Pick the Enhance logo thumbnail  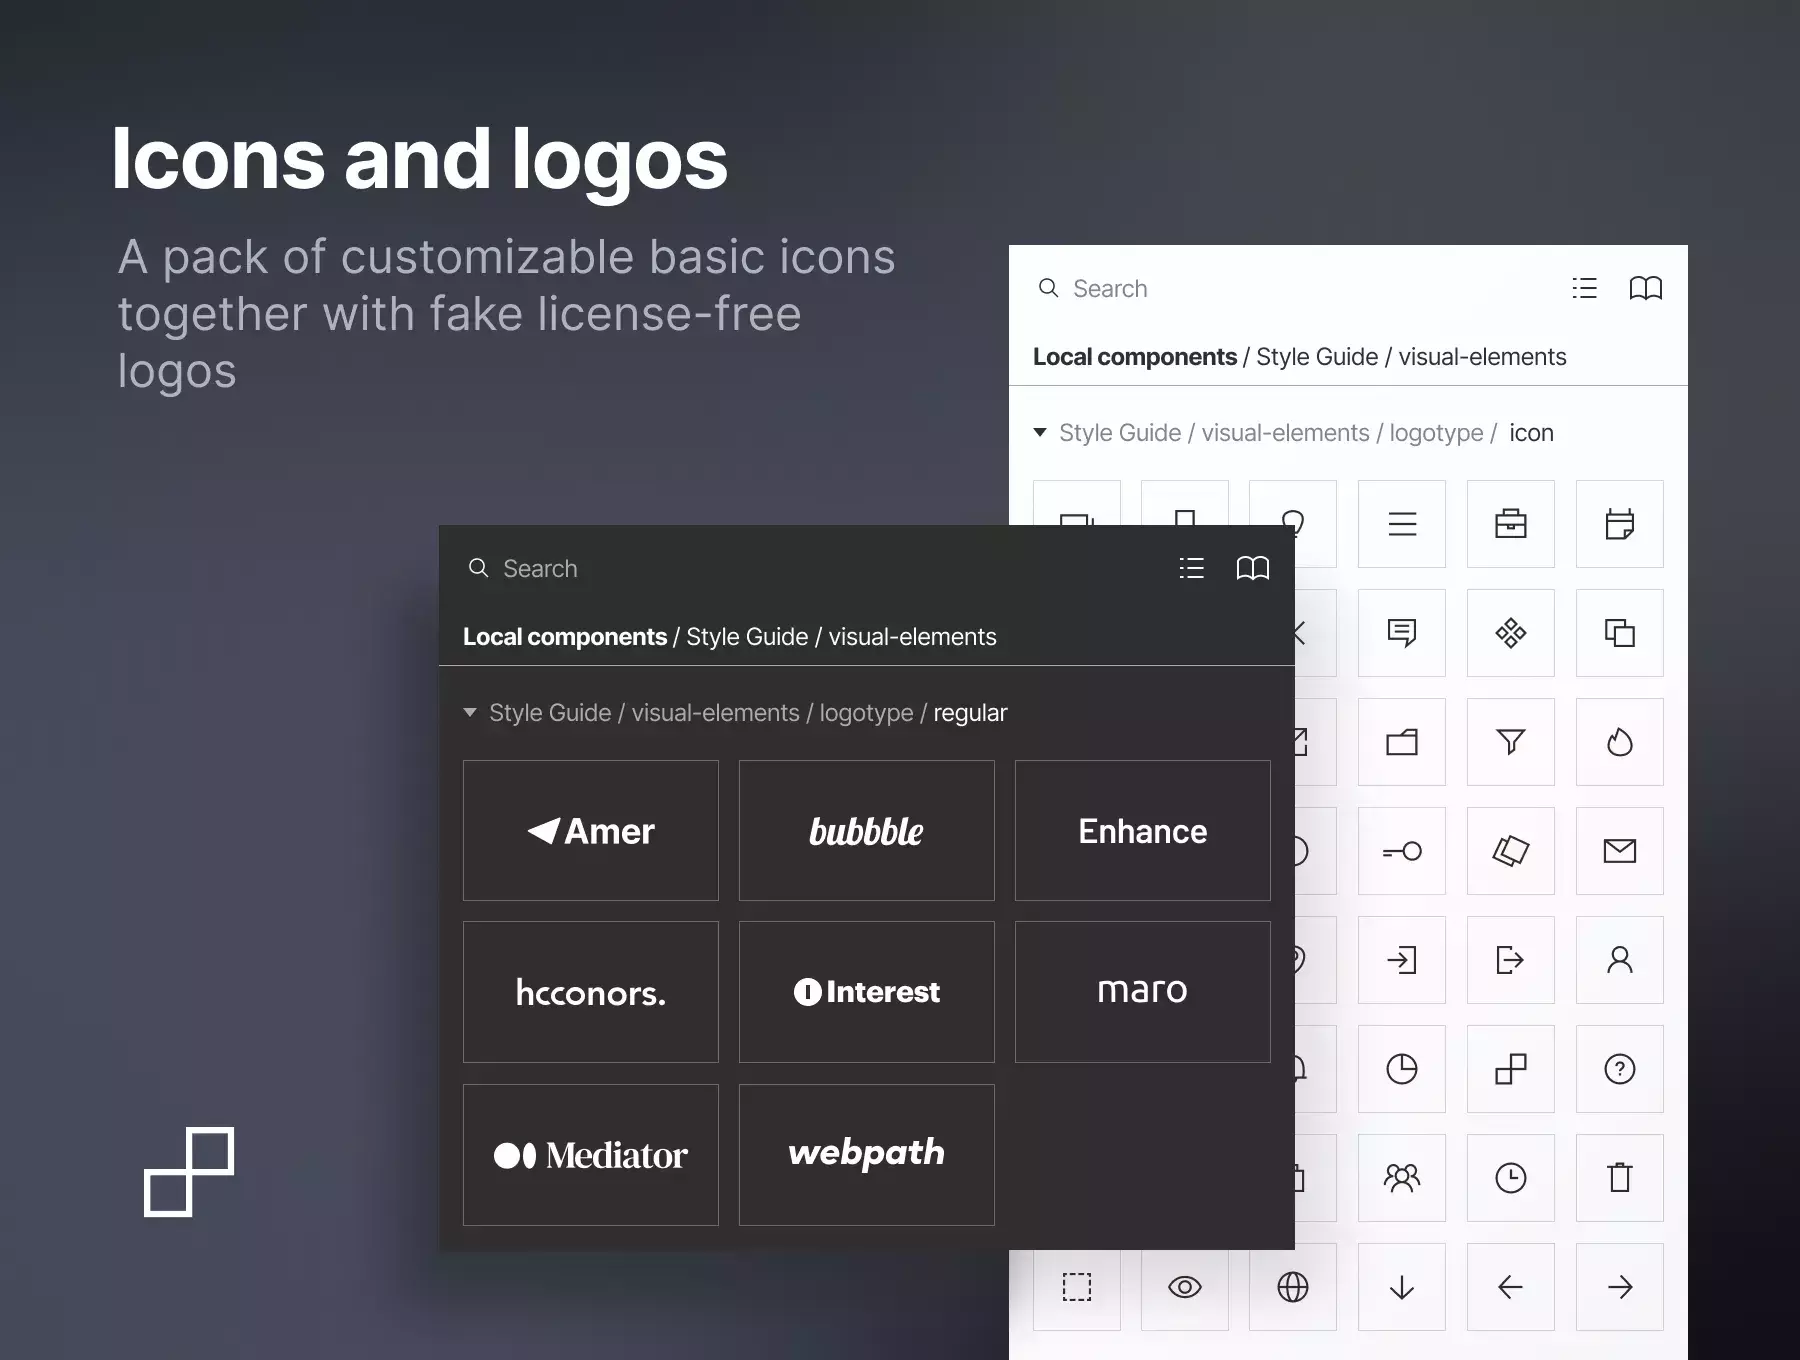[x=1143, y=831]
